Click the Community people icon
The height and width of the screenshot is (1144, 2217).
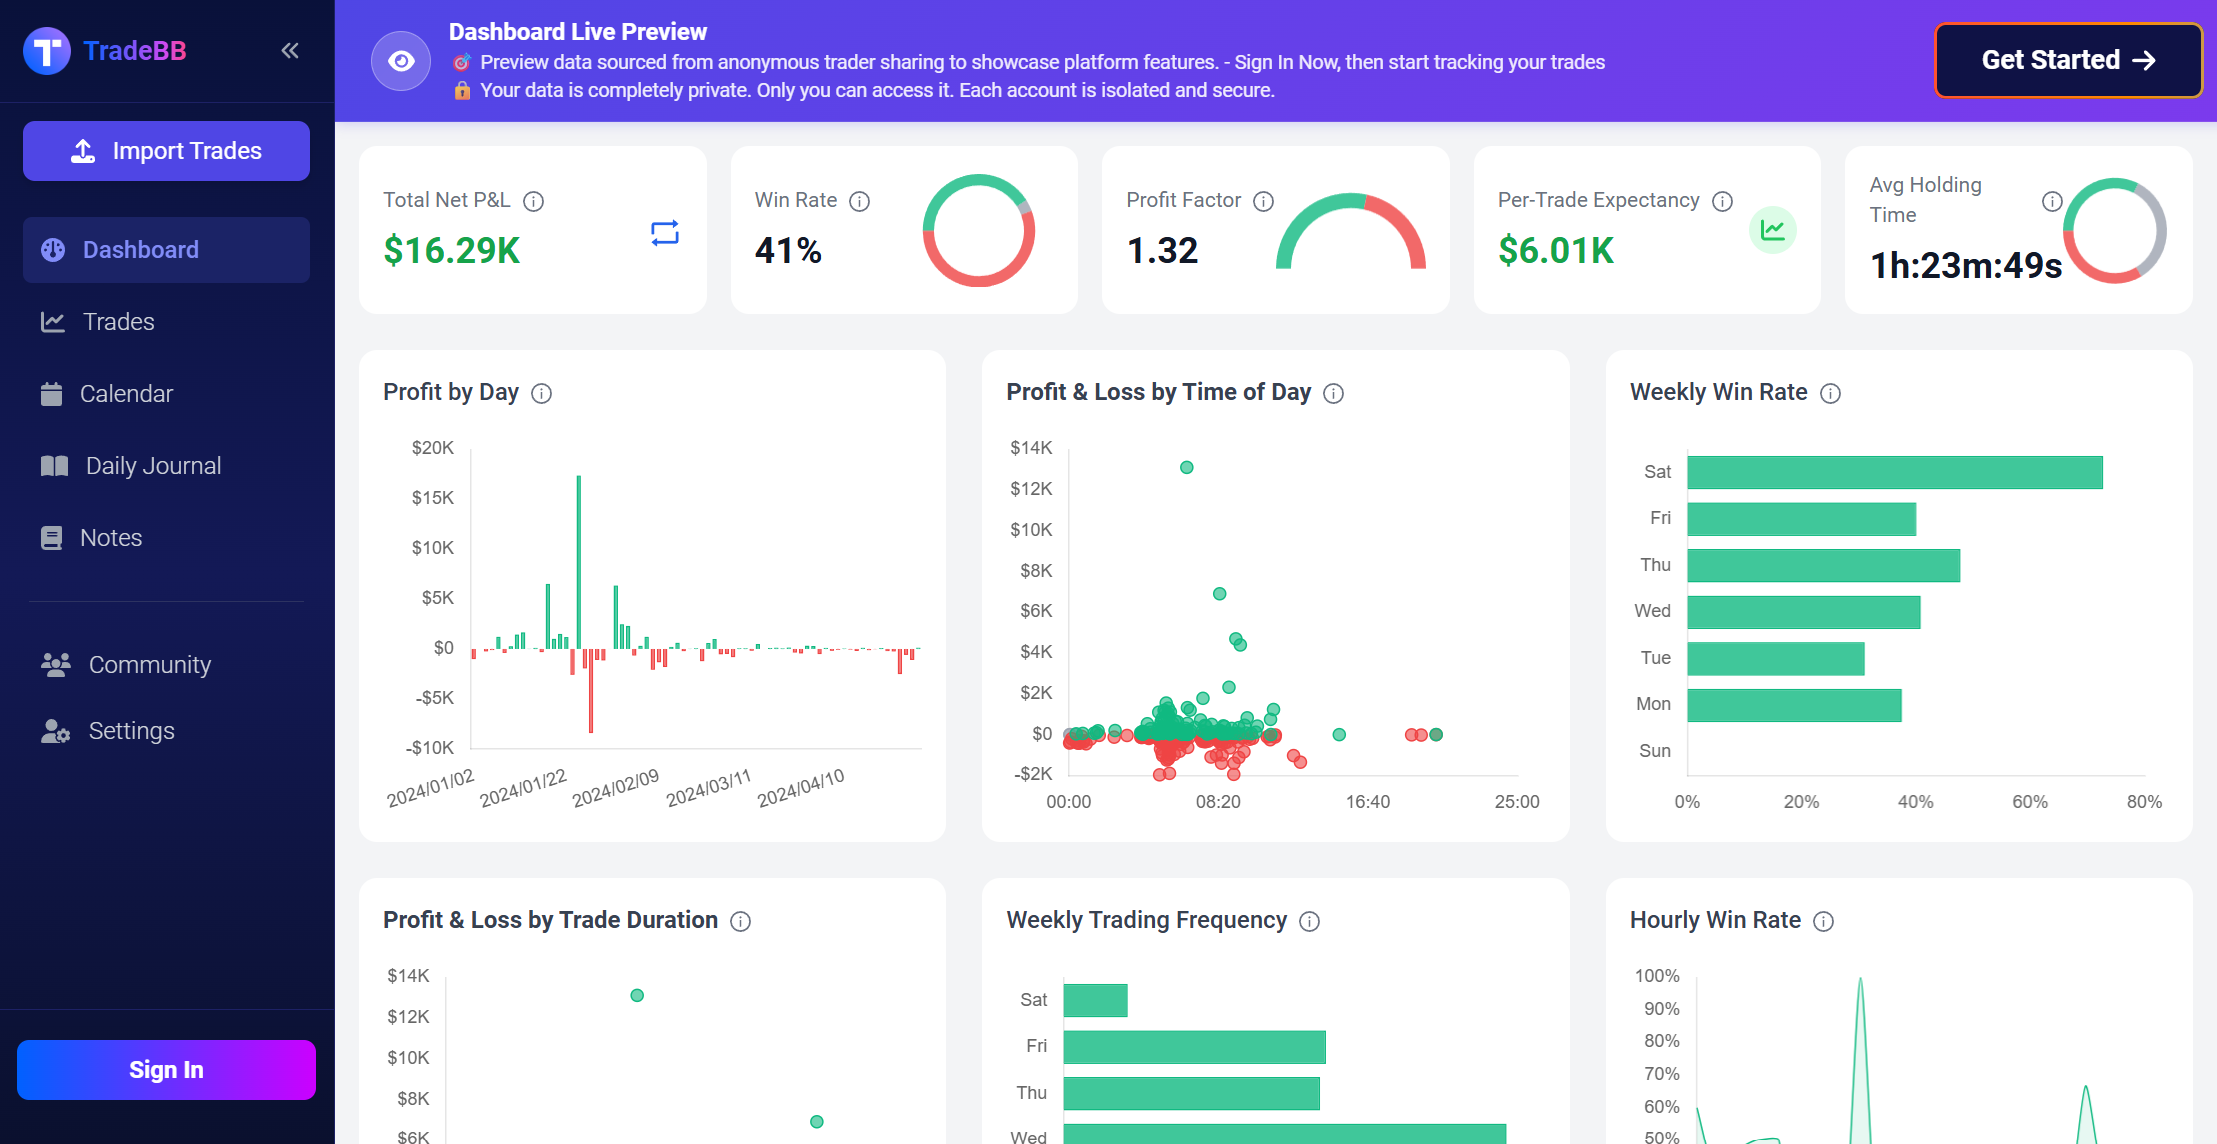(56, 664)
